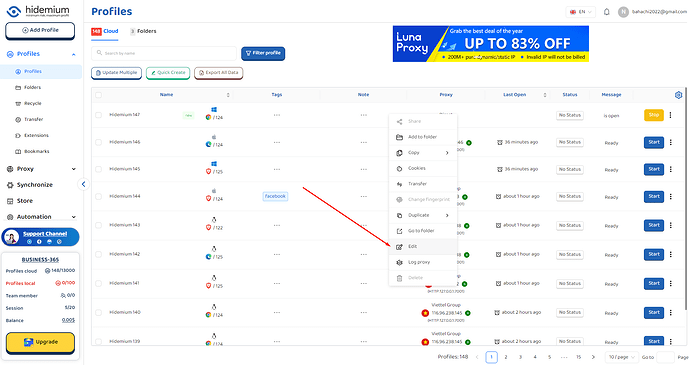Click the facebook tag on Hidemium 144
The height and width of the screenshot is (365, 690).
275,196
